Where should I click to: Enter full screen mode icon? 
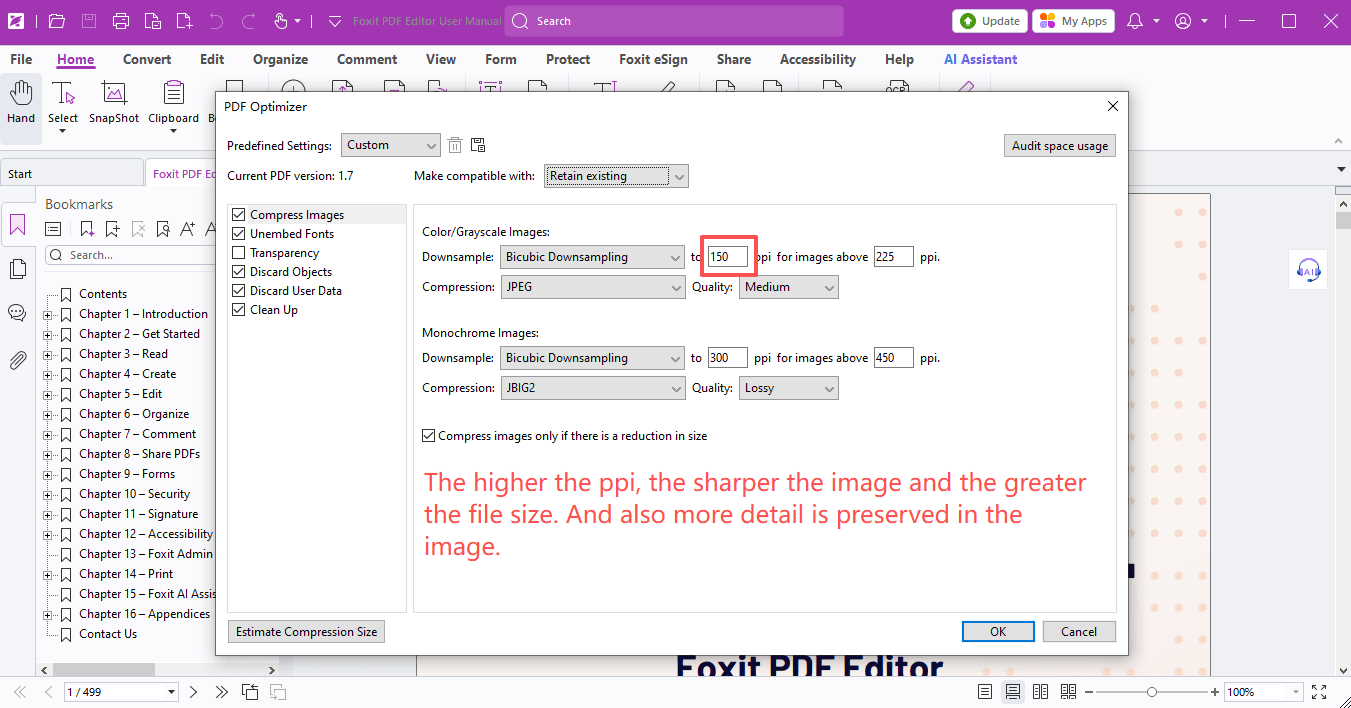click(1319, 692)
